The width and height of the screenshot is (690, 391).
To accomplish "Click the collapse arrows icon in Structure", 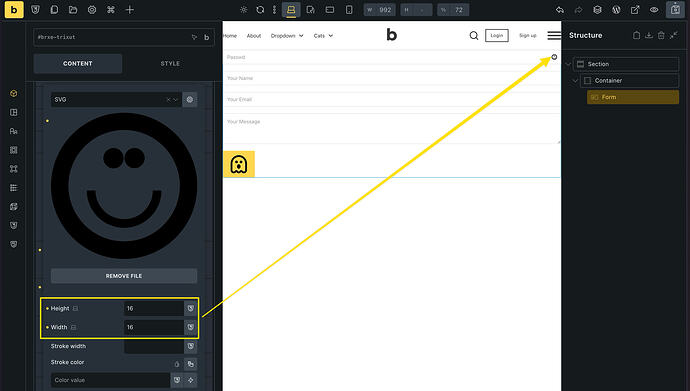I will (674, 35).
